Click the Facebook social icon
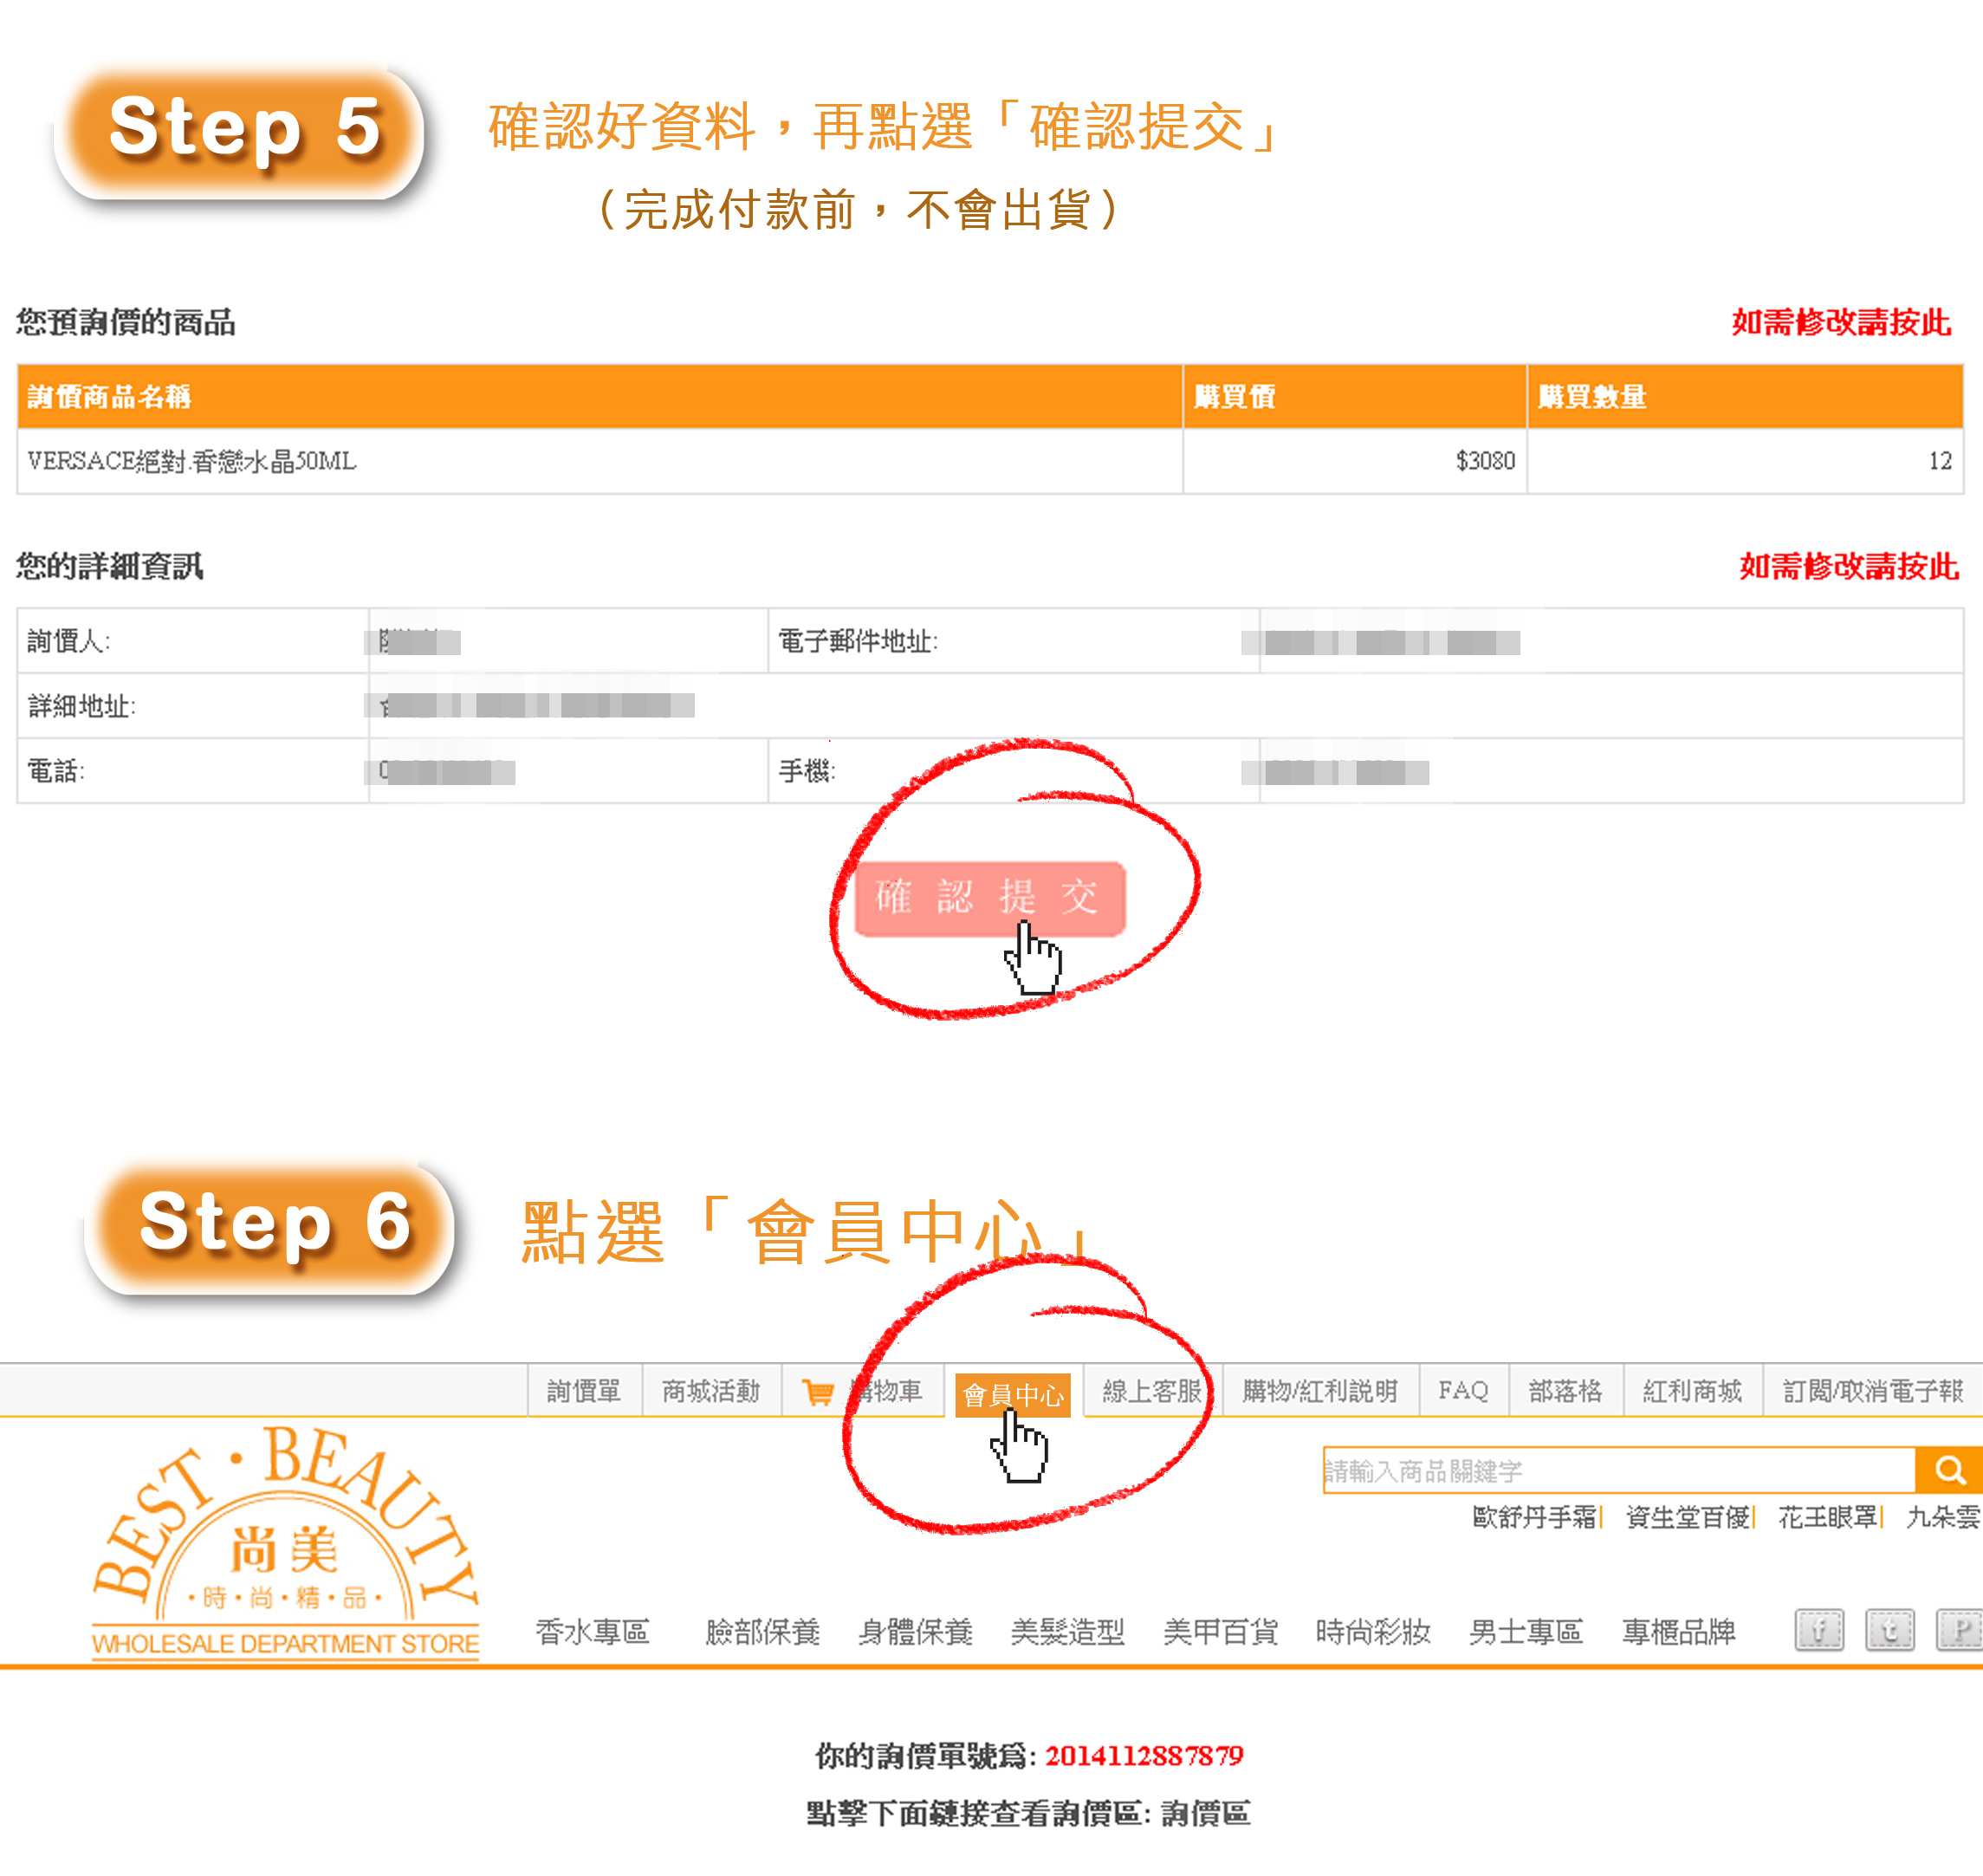 1819,1631
